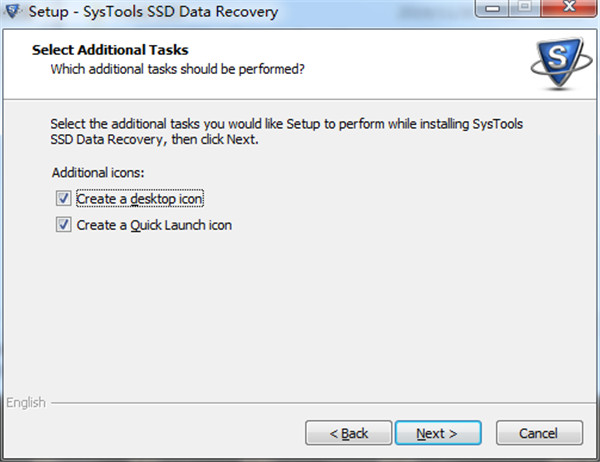The width and height of the screenshot is (600, 462).
Task: Click the instruction paragraph about additional tasks
Action: coord(287,132)
